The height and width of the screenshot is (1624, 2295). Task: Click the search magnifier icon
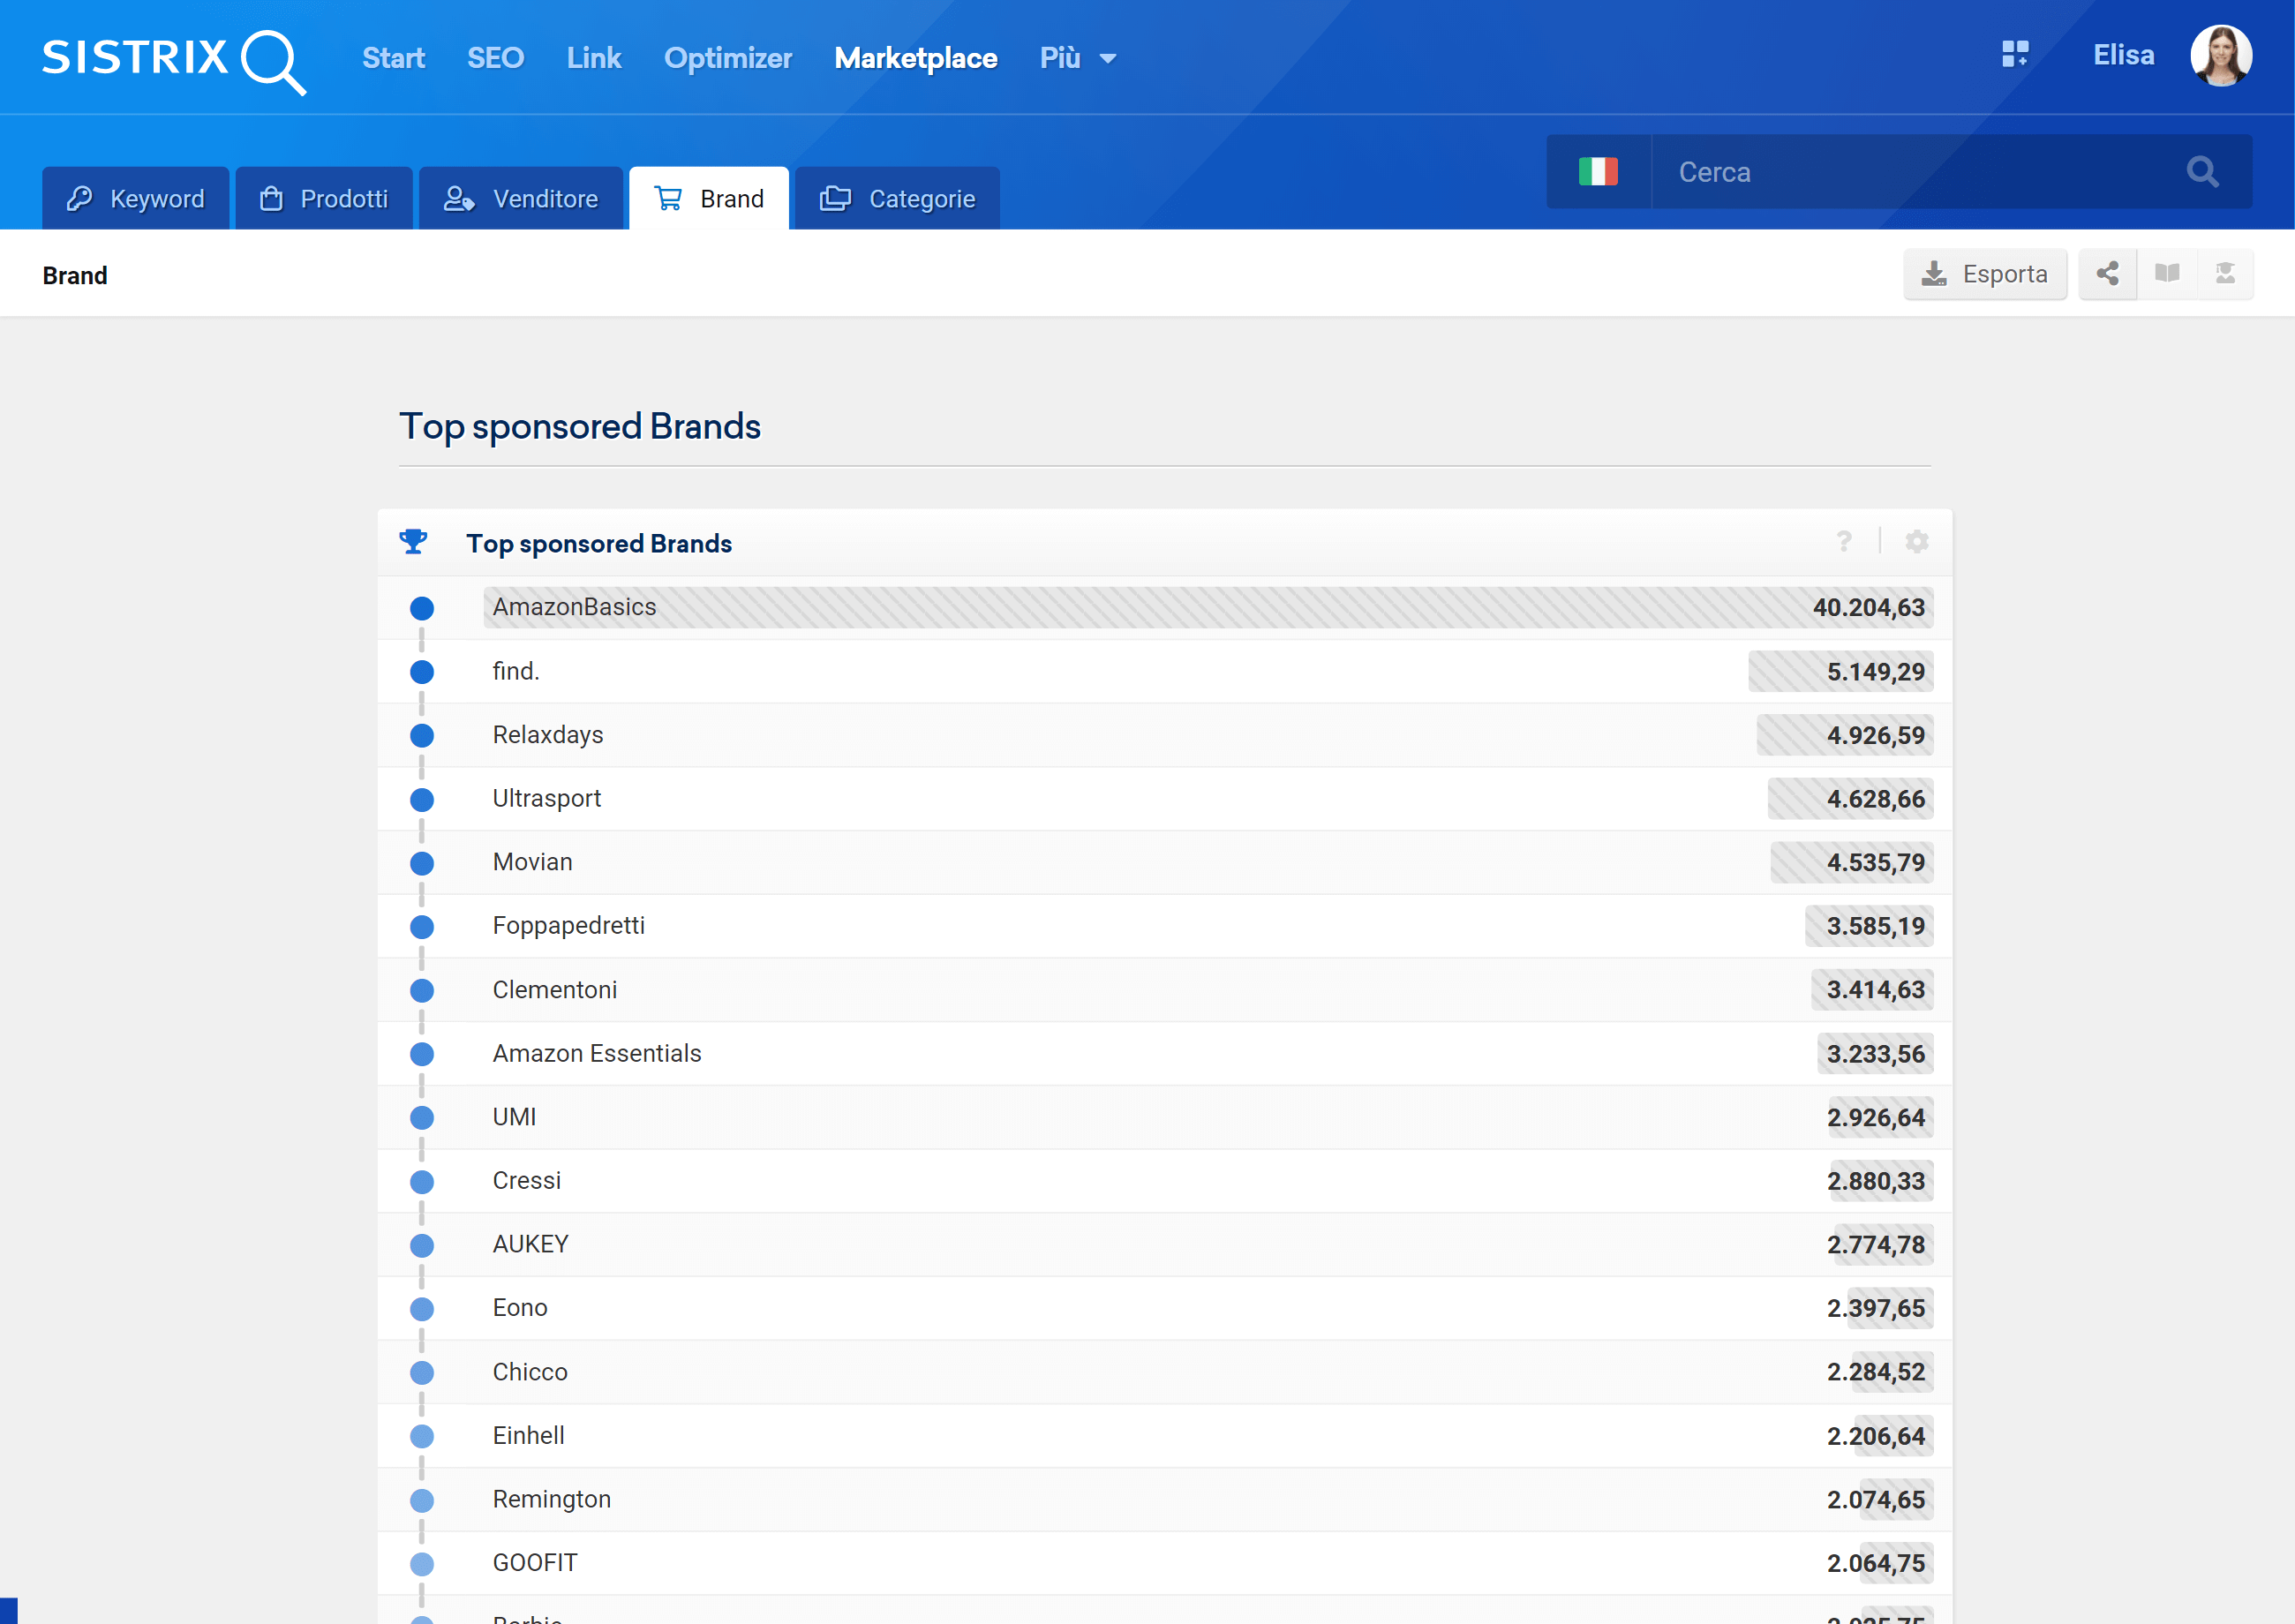tap(2202, 172)
